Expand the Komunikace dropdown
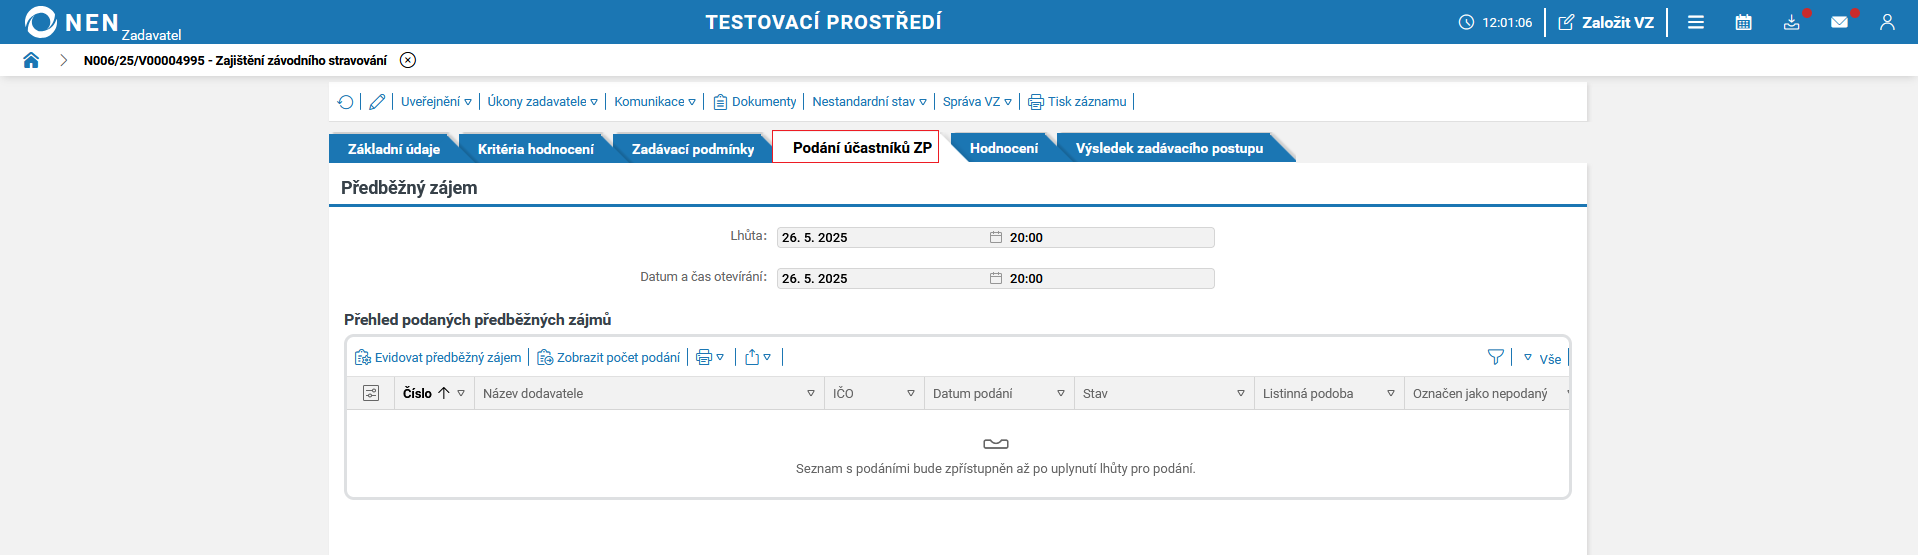 655,102
